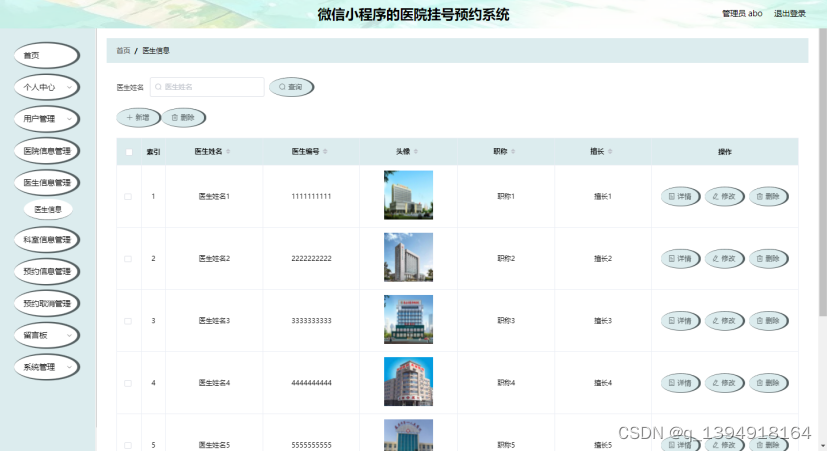This screenshot has height=451, width=827.
Task: Expand the 留言板 sidebar menu
Action: click(x=46, y=335)
